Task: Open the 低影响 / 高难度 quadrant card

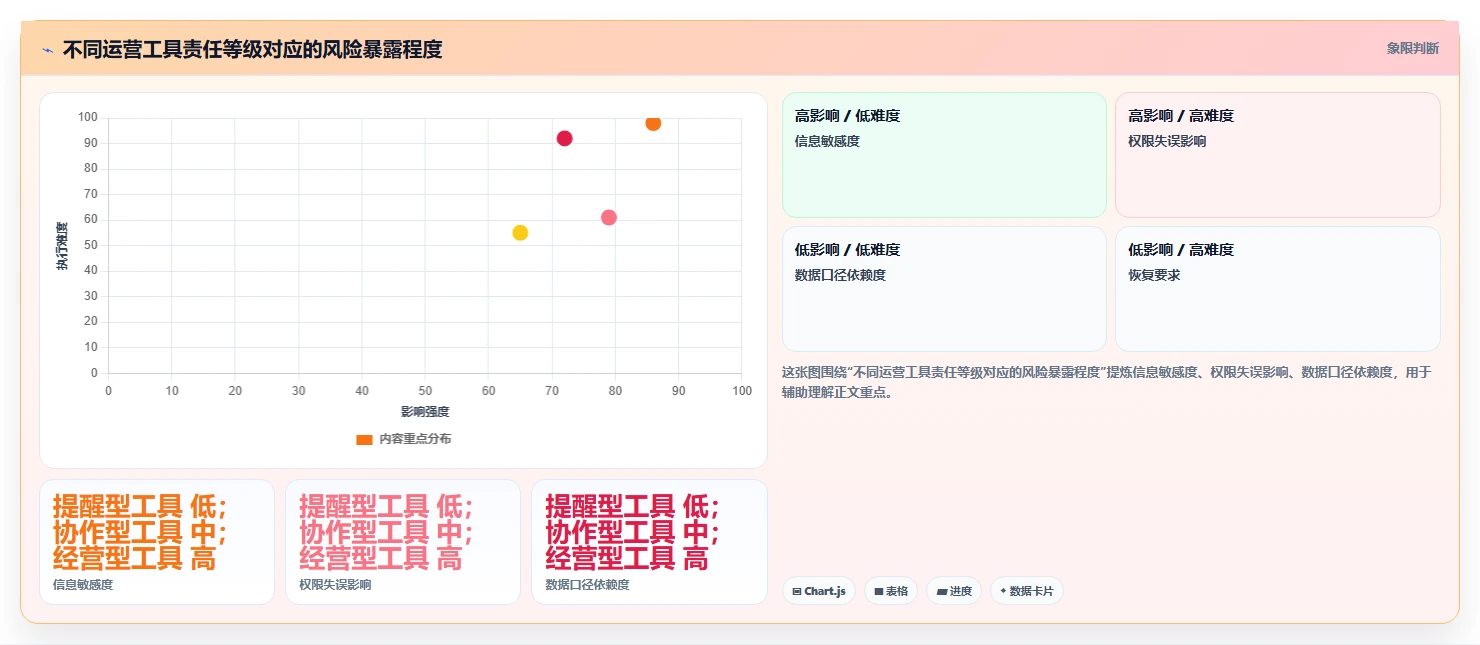Action: click(1278, 289)
